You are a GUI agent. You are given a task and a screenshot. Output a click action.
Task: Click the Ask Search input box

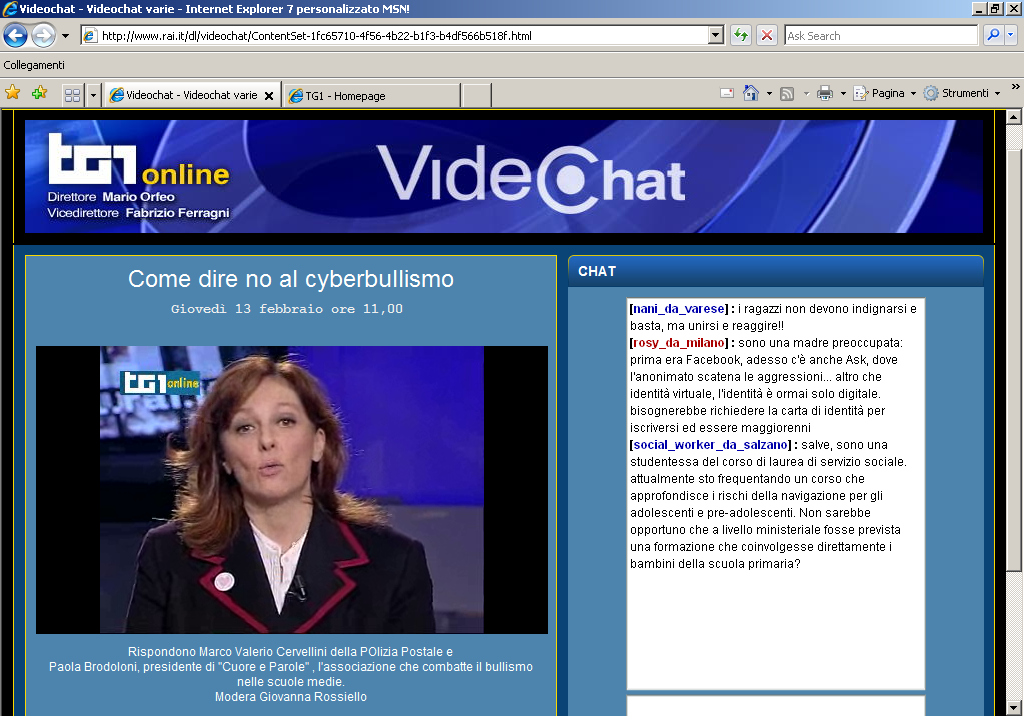880,36
